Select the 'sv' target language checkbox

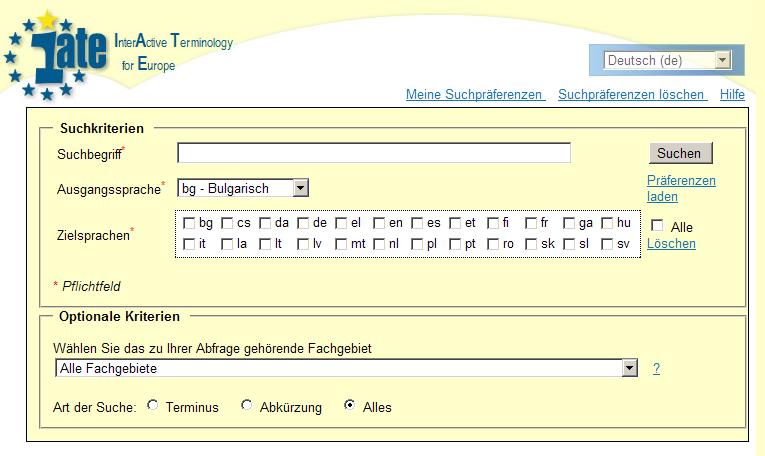click(607, 244)
